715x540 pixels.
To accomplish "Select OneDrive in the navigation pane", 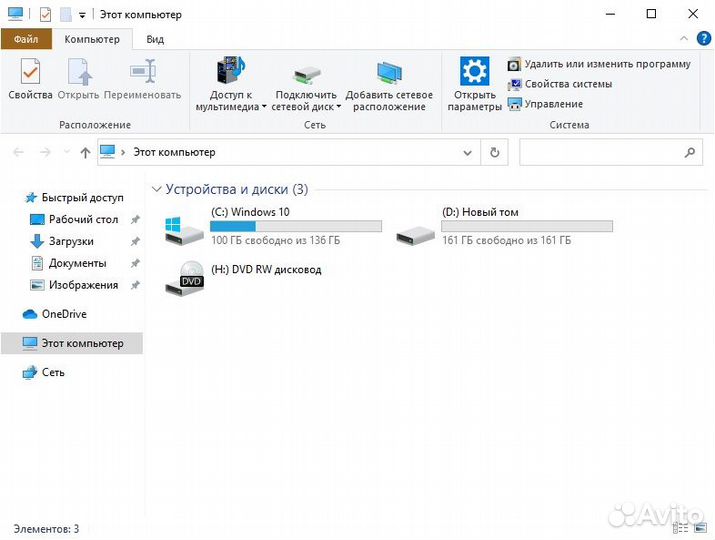I will tap(64, 314).
